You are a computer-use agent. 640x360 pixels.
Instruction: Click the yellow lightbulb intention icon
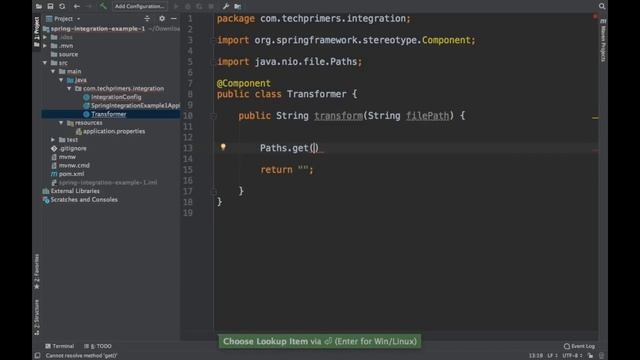(223, 147)
